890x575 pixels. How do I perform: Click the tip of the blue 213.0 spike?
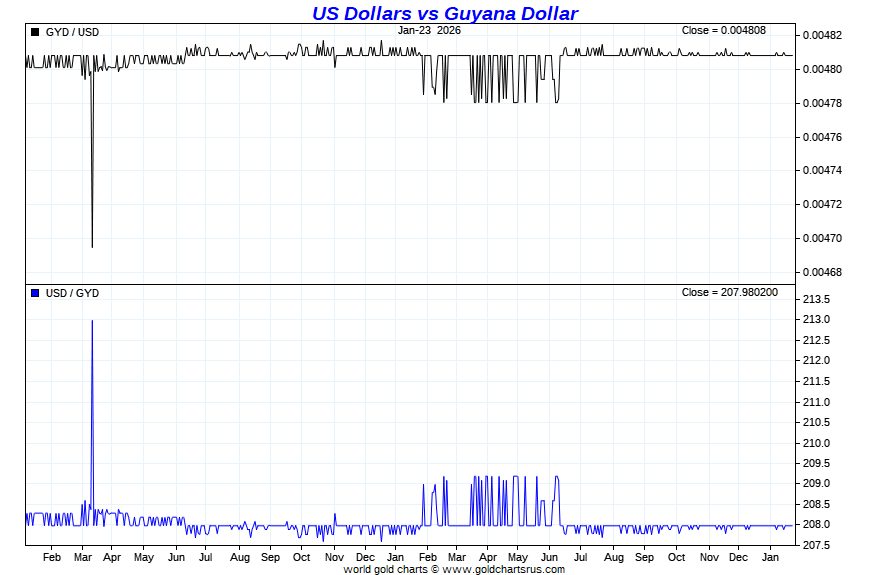[93, 321]
